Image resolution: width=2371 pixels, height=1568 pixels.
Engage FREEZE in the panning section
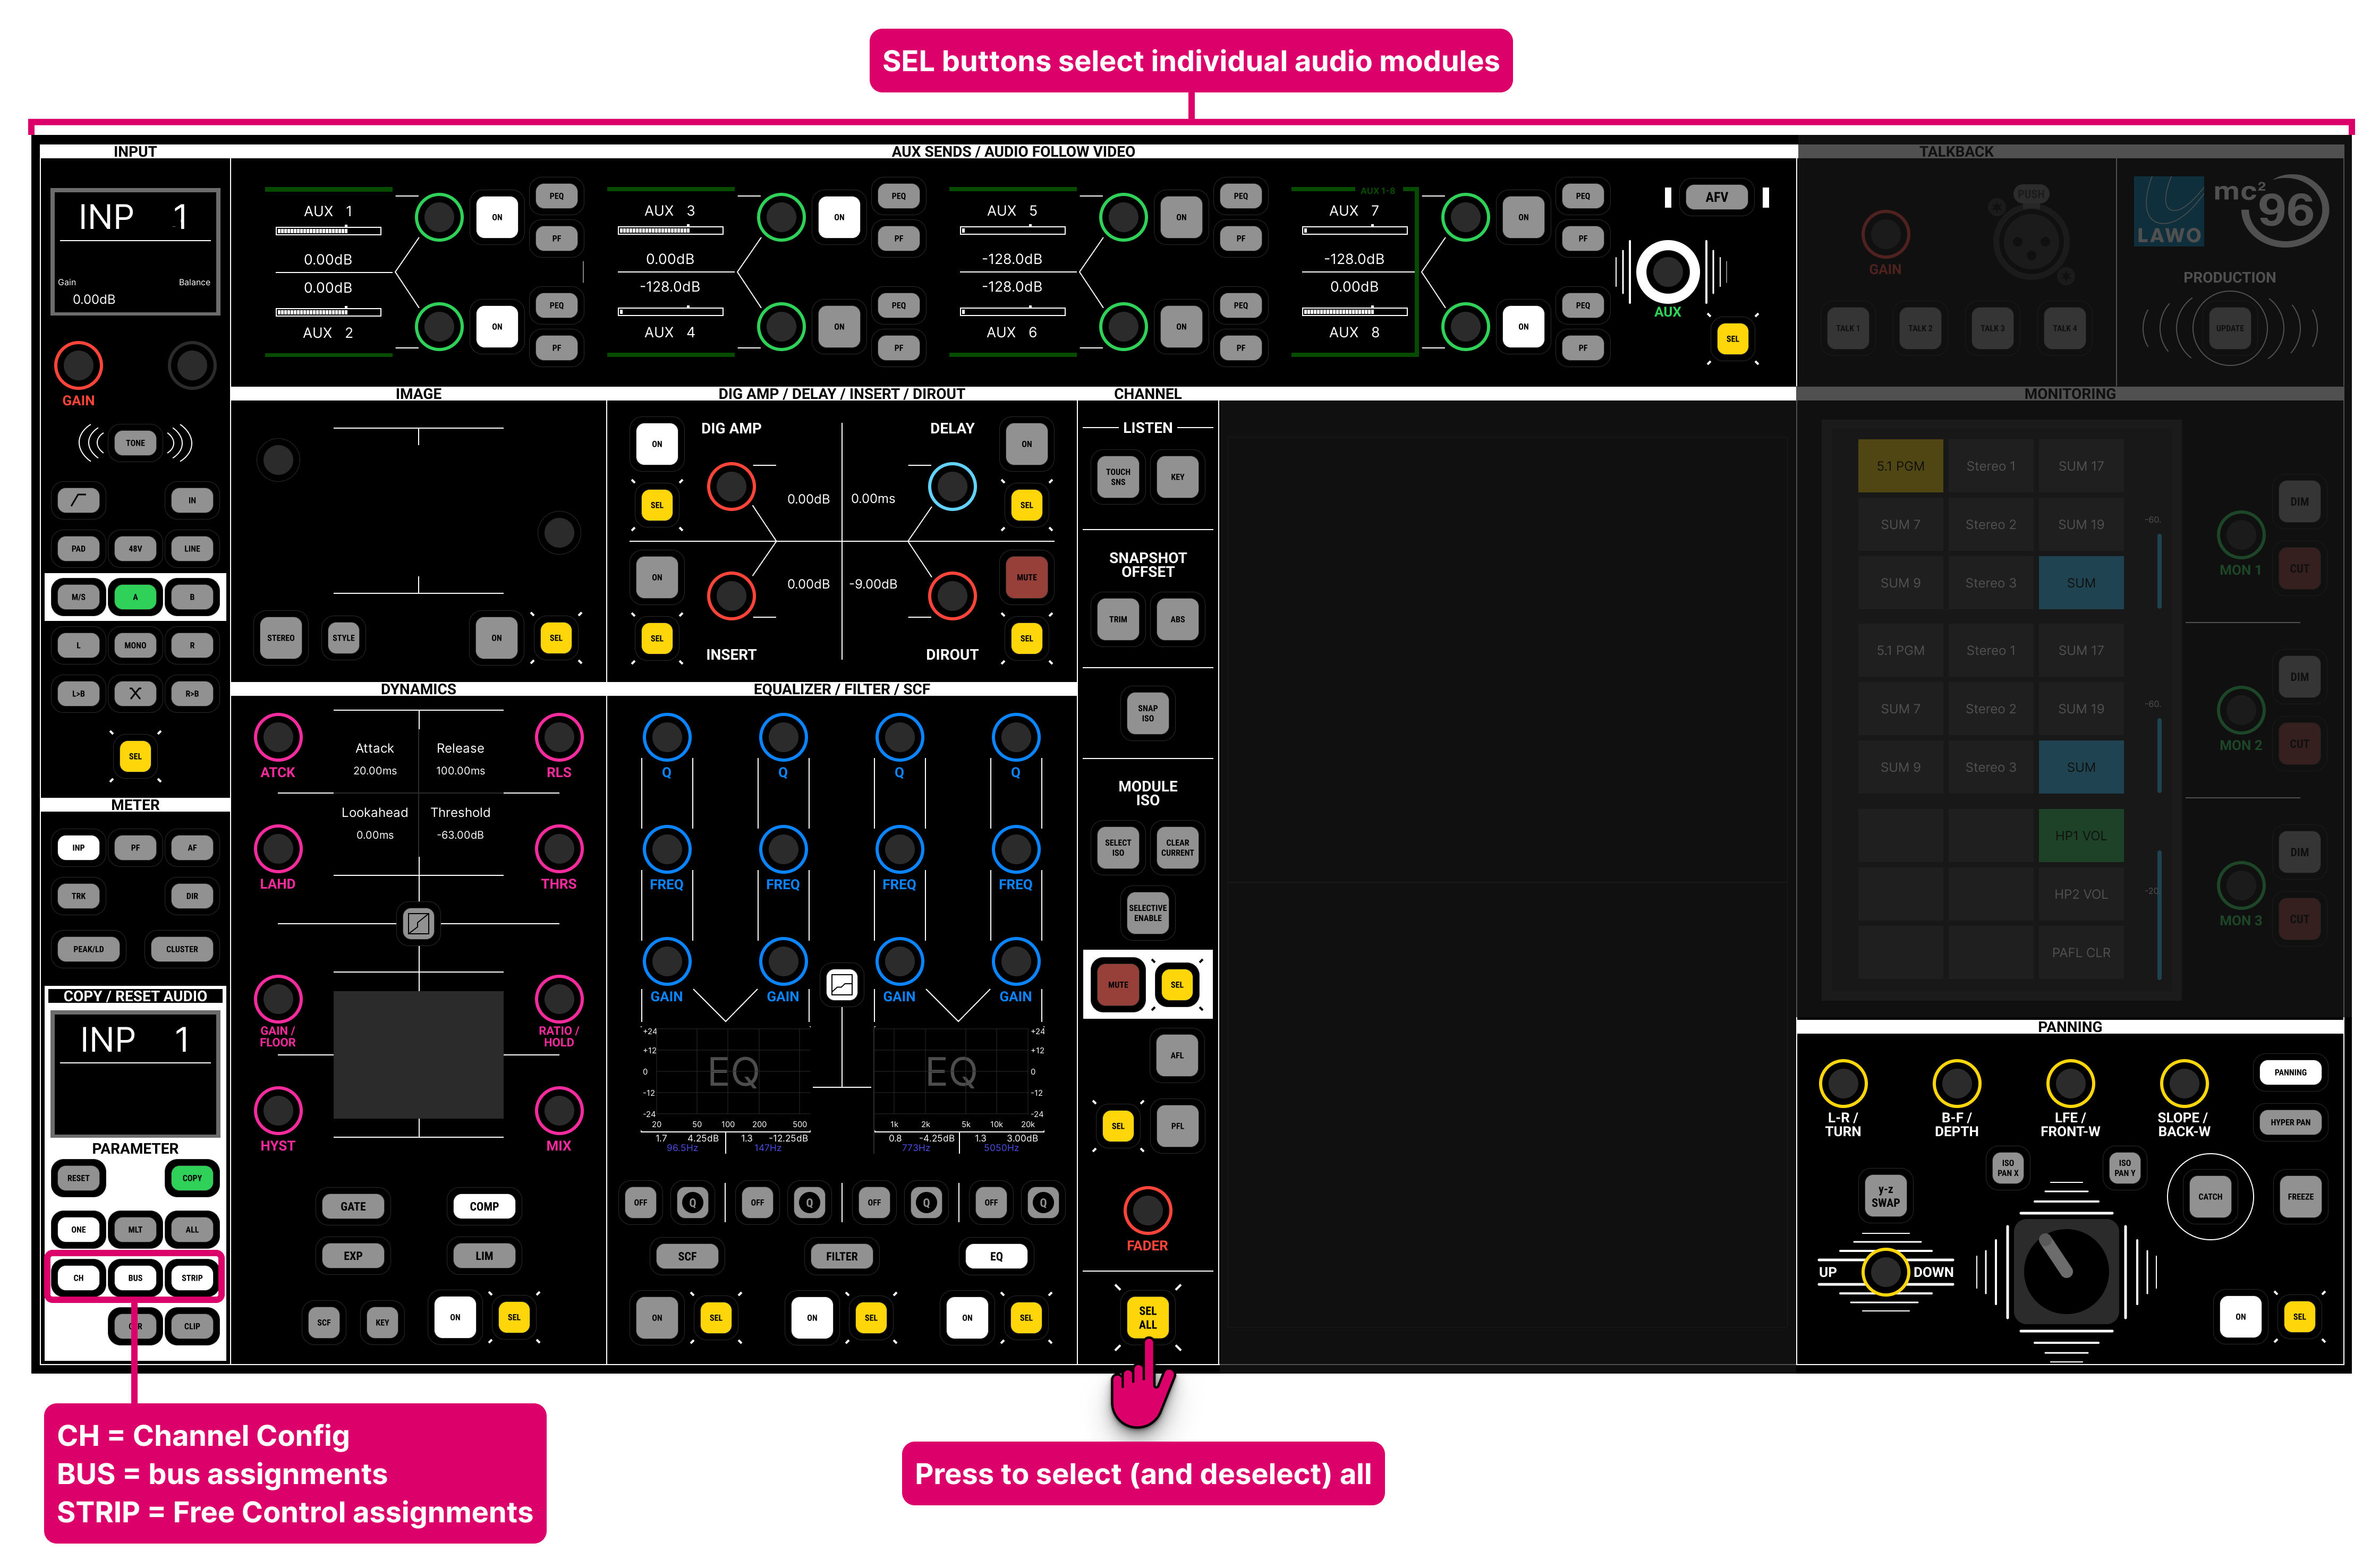2301,1197
